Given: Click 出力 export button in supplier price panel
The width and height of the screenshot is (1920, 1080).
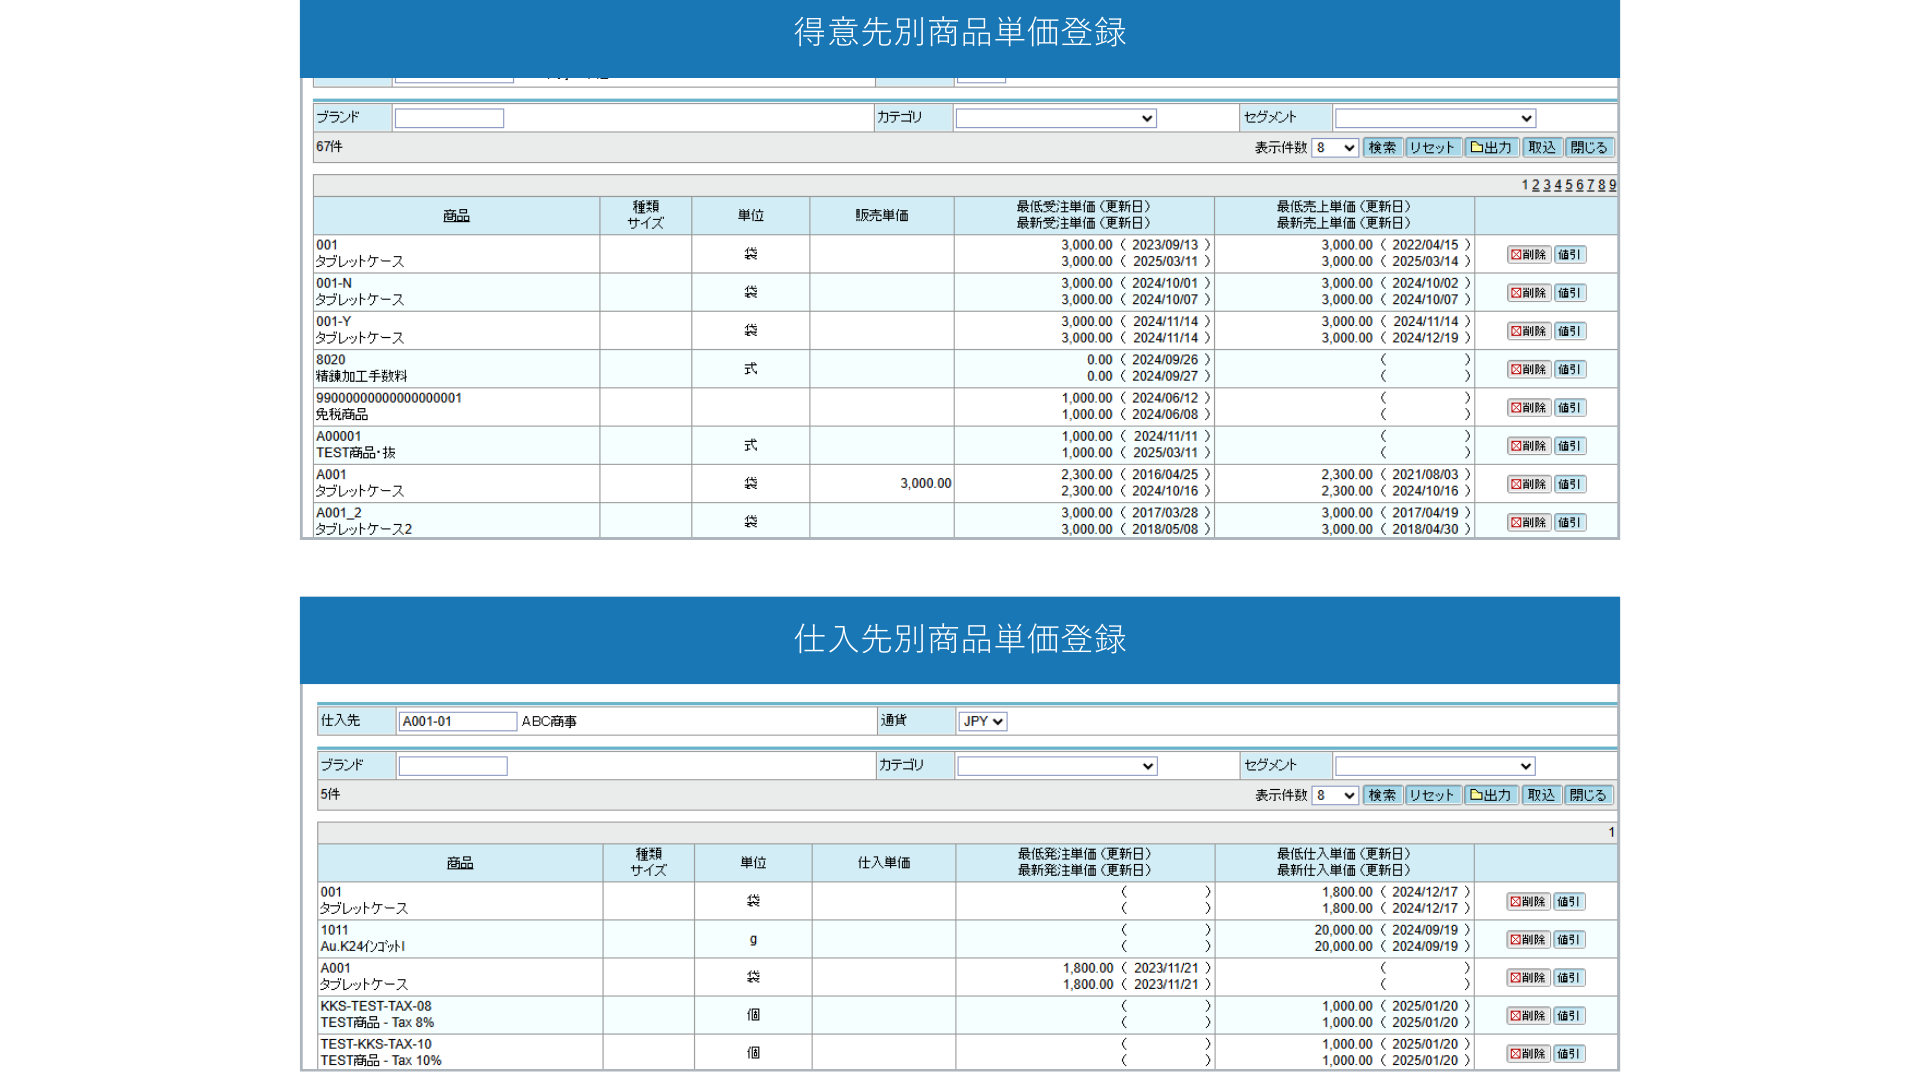Looking at the screenshot, I should point(1491,795).
